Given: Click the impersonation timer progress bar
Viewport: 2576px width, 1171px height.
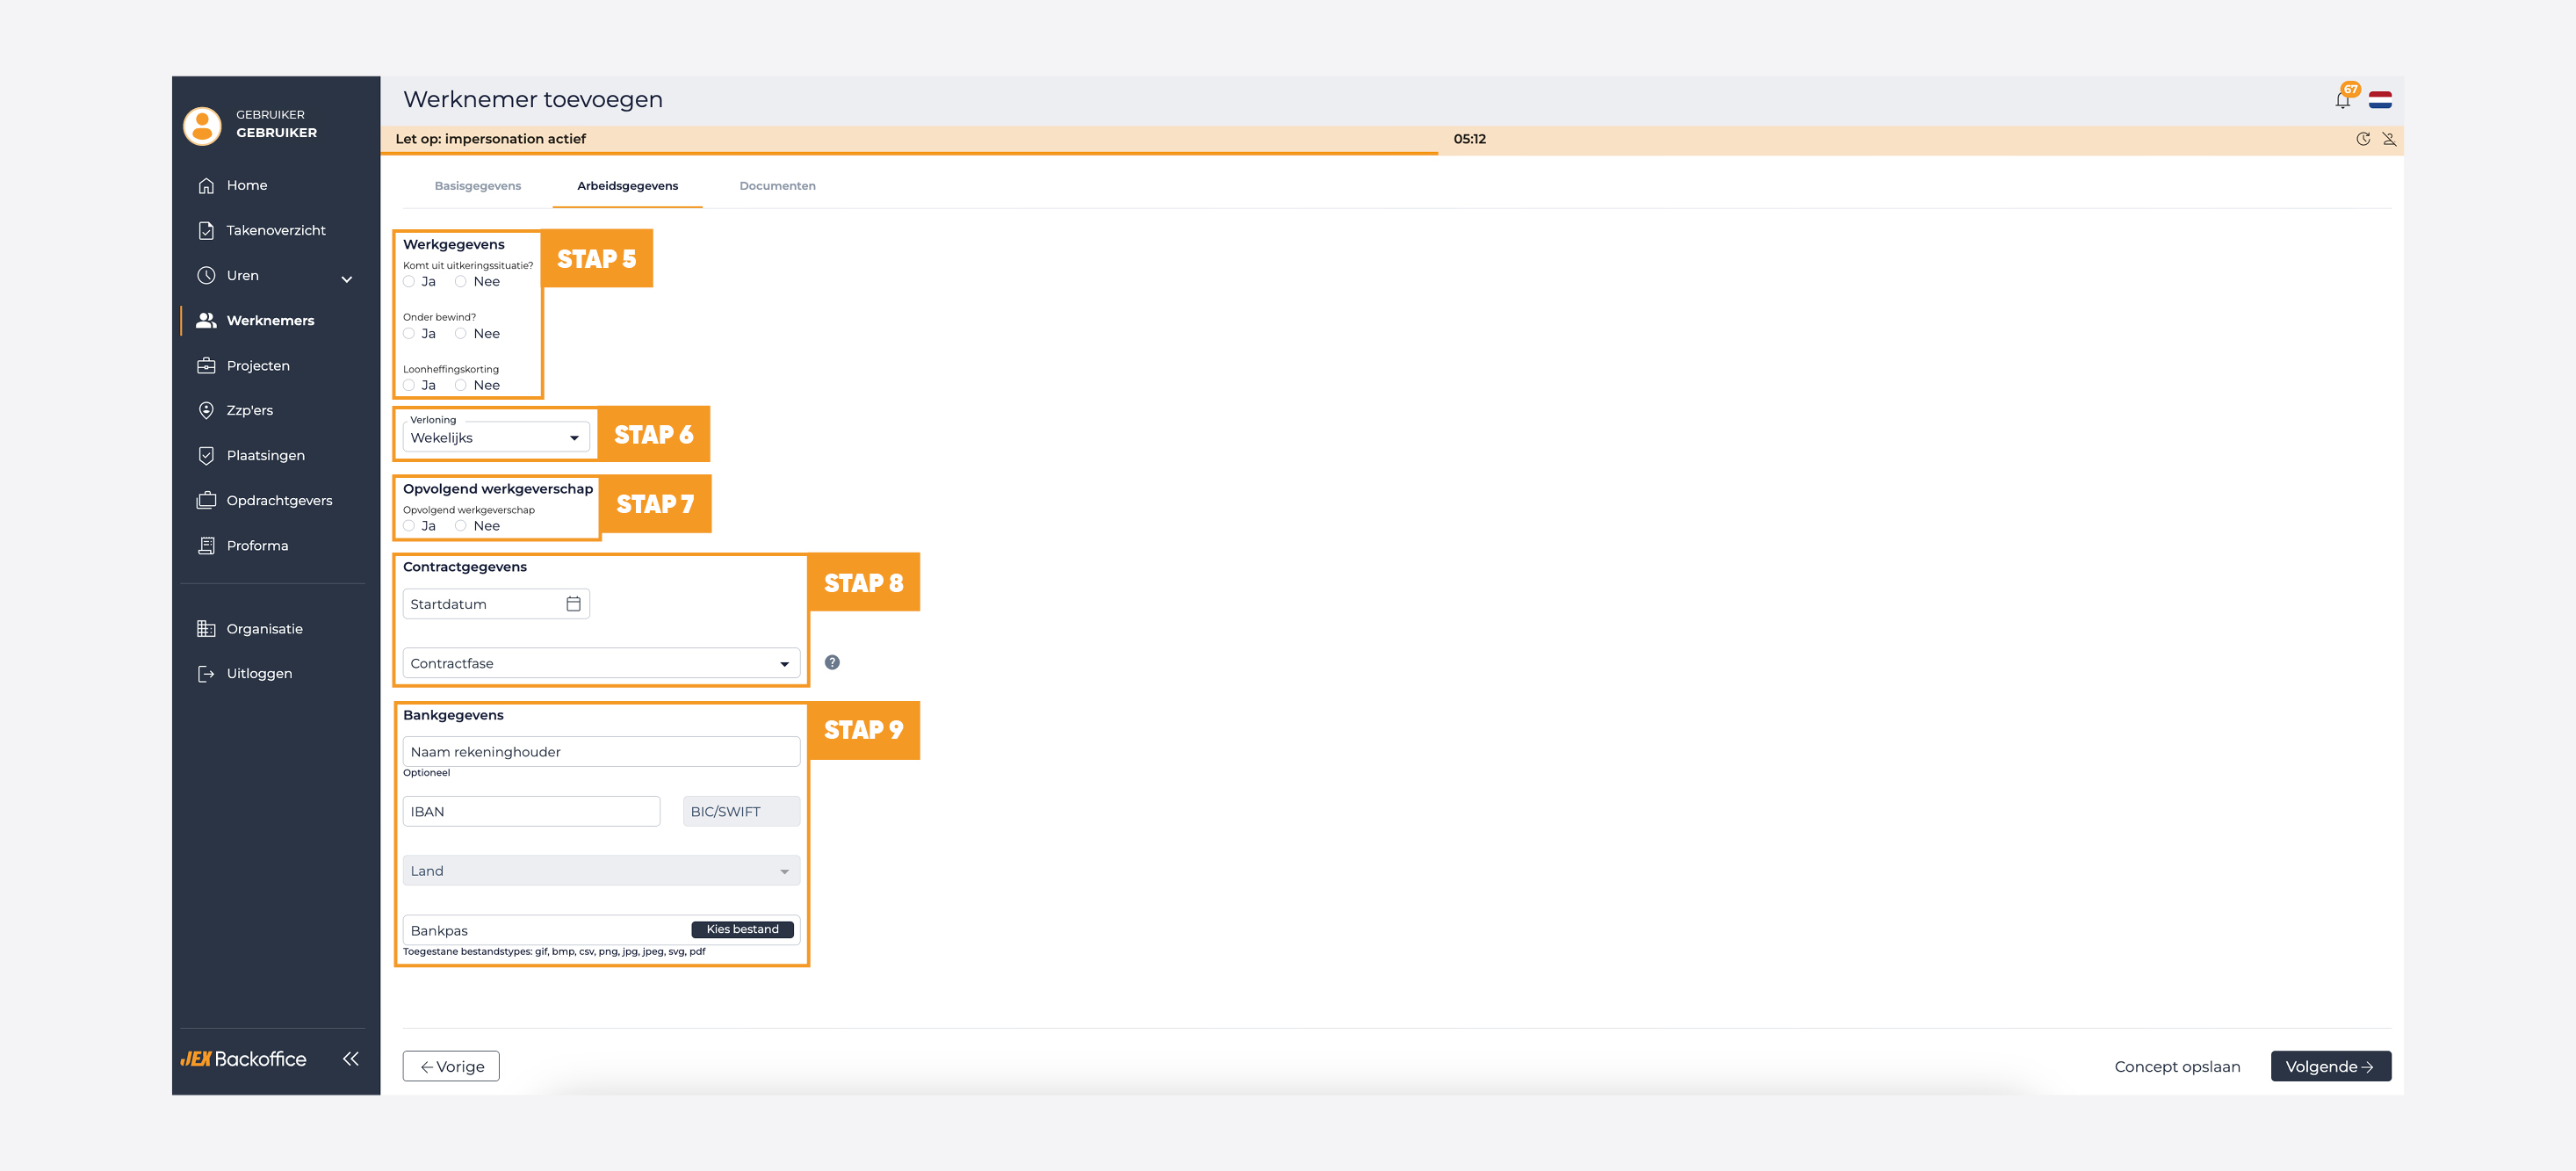Looking at the screenshot, I should [x=909, y=153].
